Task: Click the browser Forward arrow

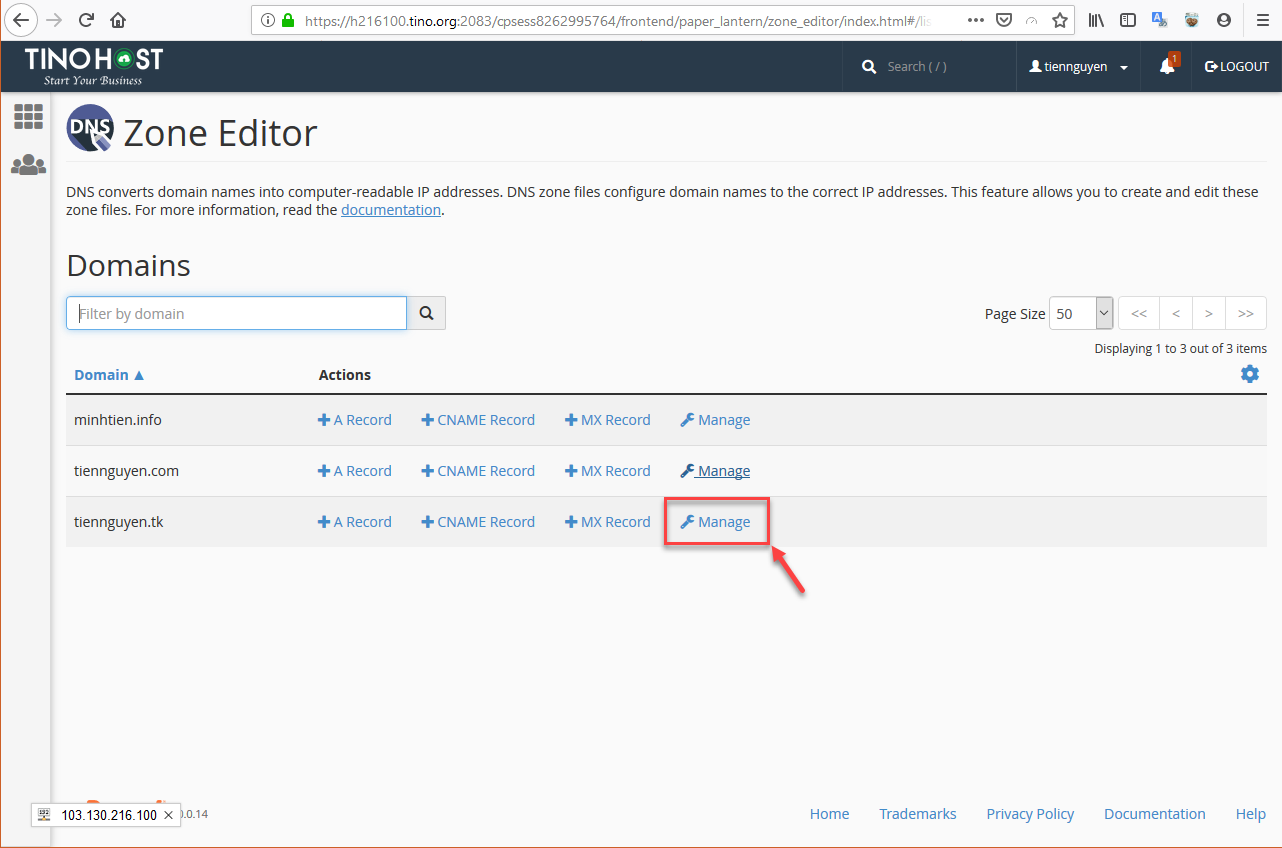Action: 54,20
